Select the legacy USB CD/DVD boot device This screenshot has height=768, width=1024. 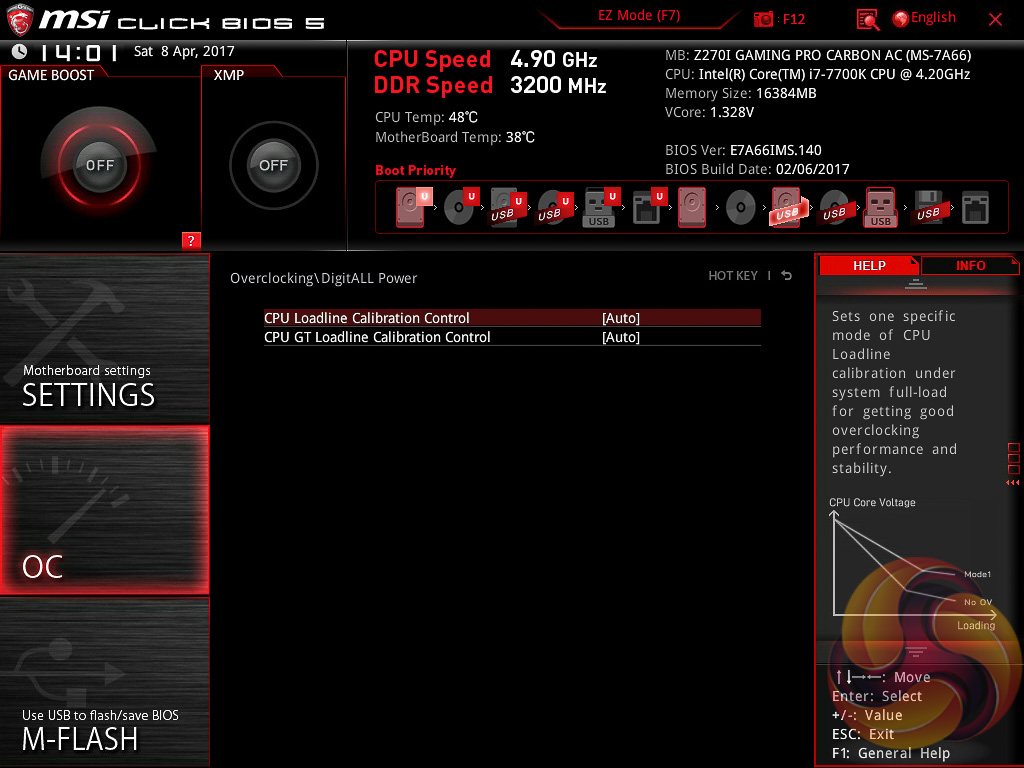[835, 207]
